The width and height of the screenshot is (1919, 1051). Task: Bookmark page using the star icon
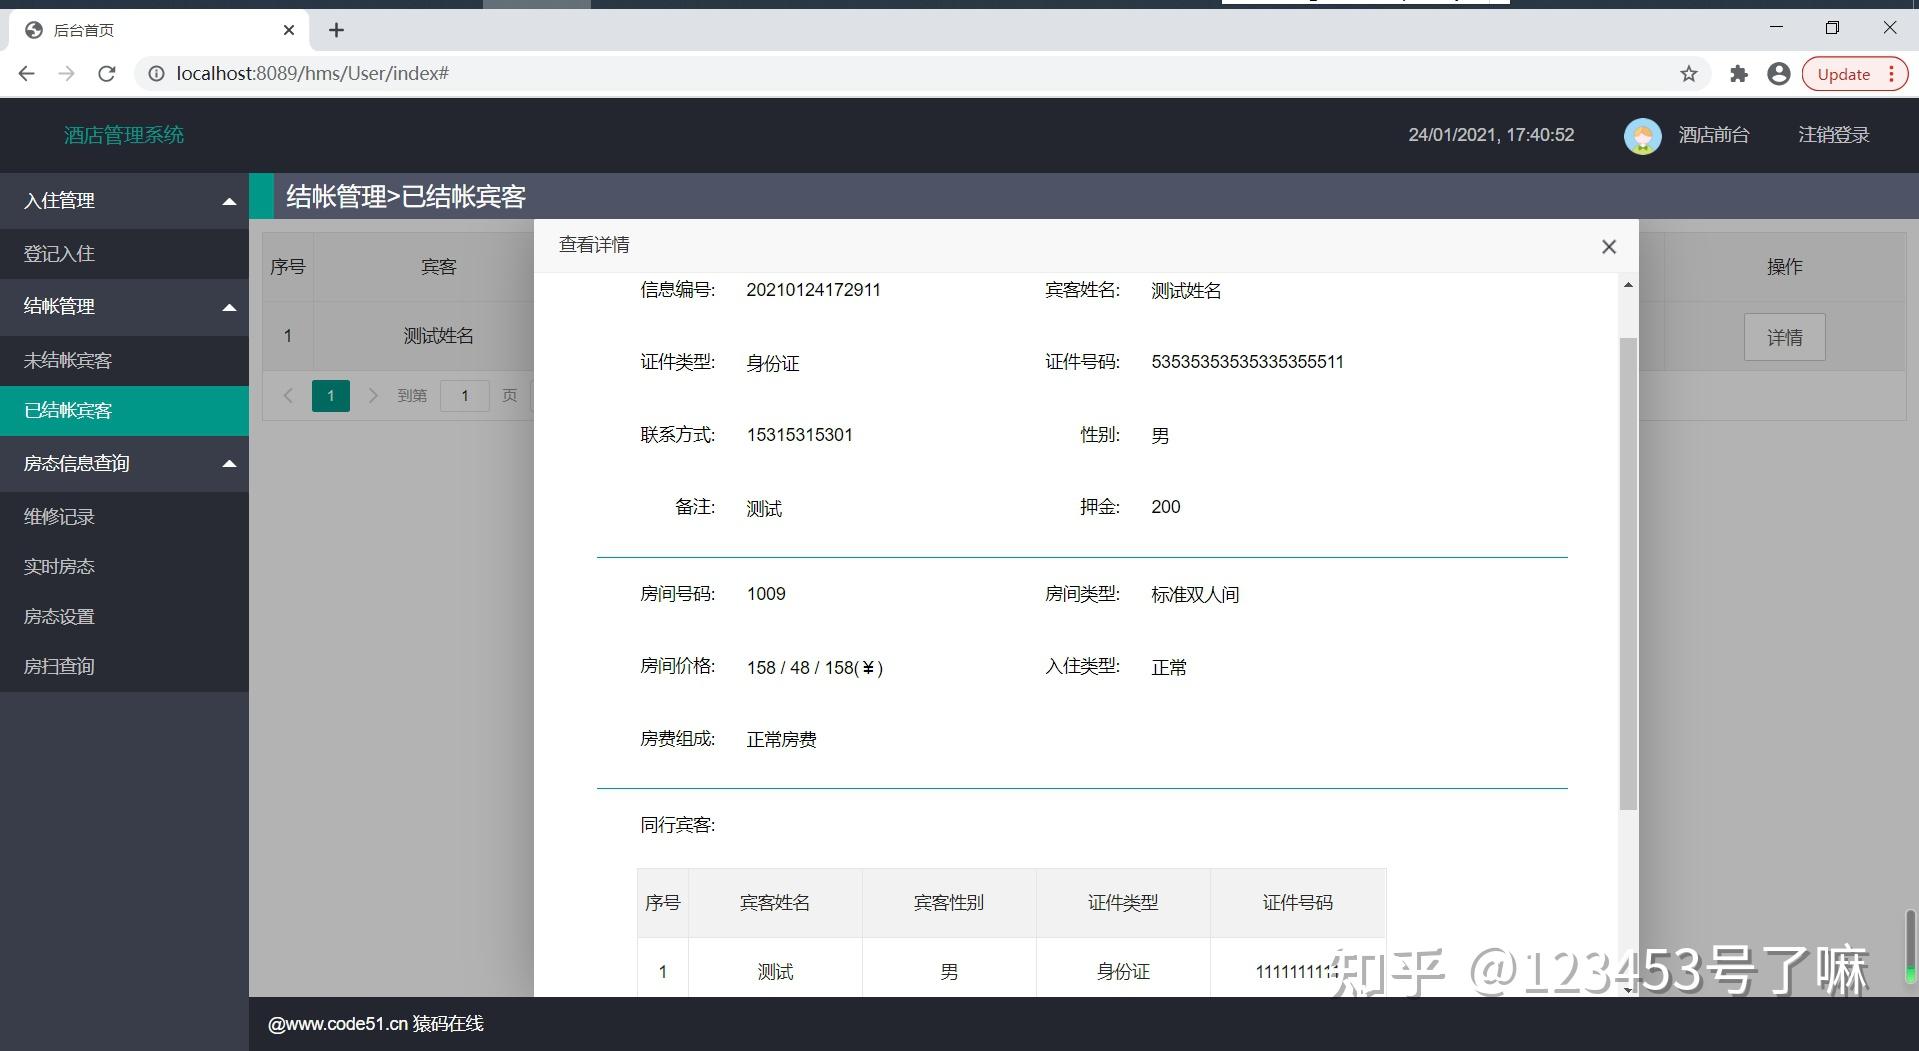click(1688, 73)
